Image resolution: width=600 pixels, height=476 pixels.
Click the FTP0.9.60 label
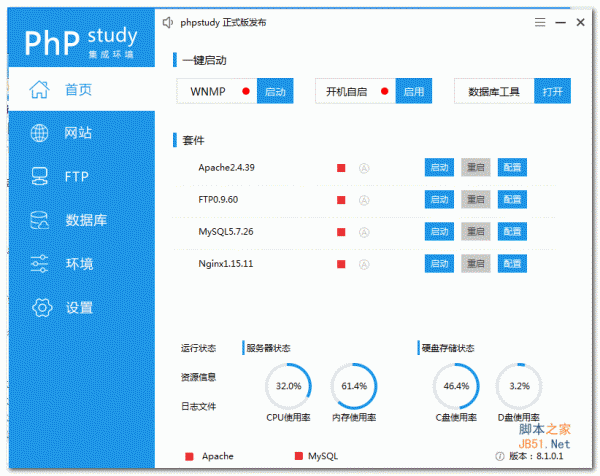point(218,200)
